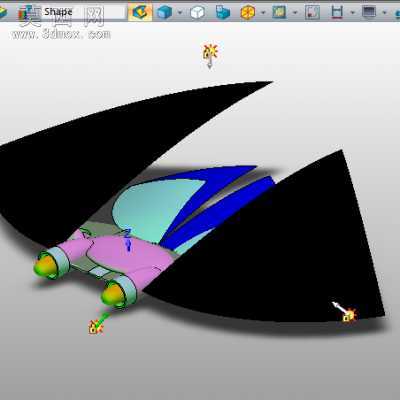The height and width of the screenshot is (400, 400).
Task: Open the dropdown beside the H-shaped icon
Action: point(352,13)
